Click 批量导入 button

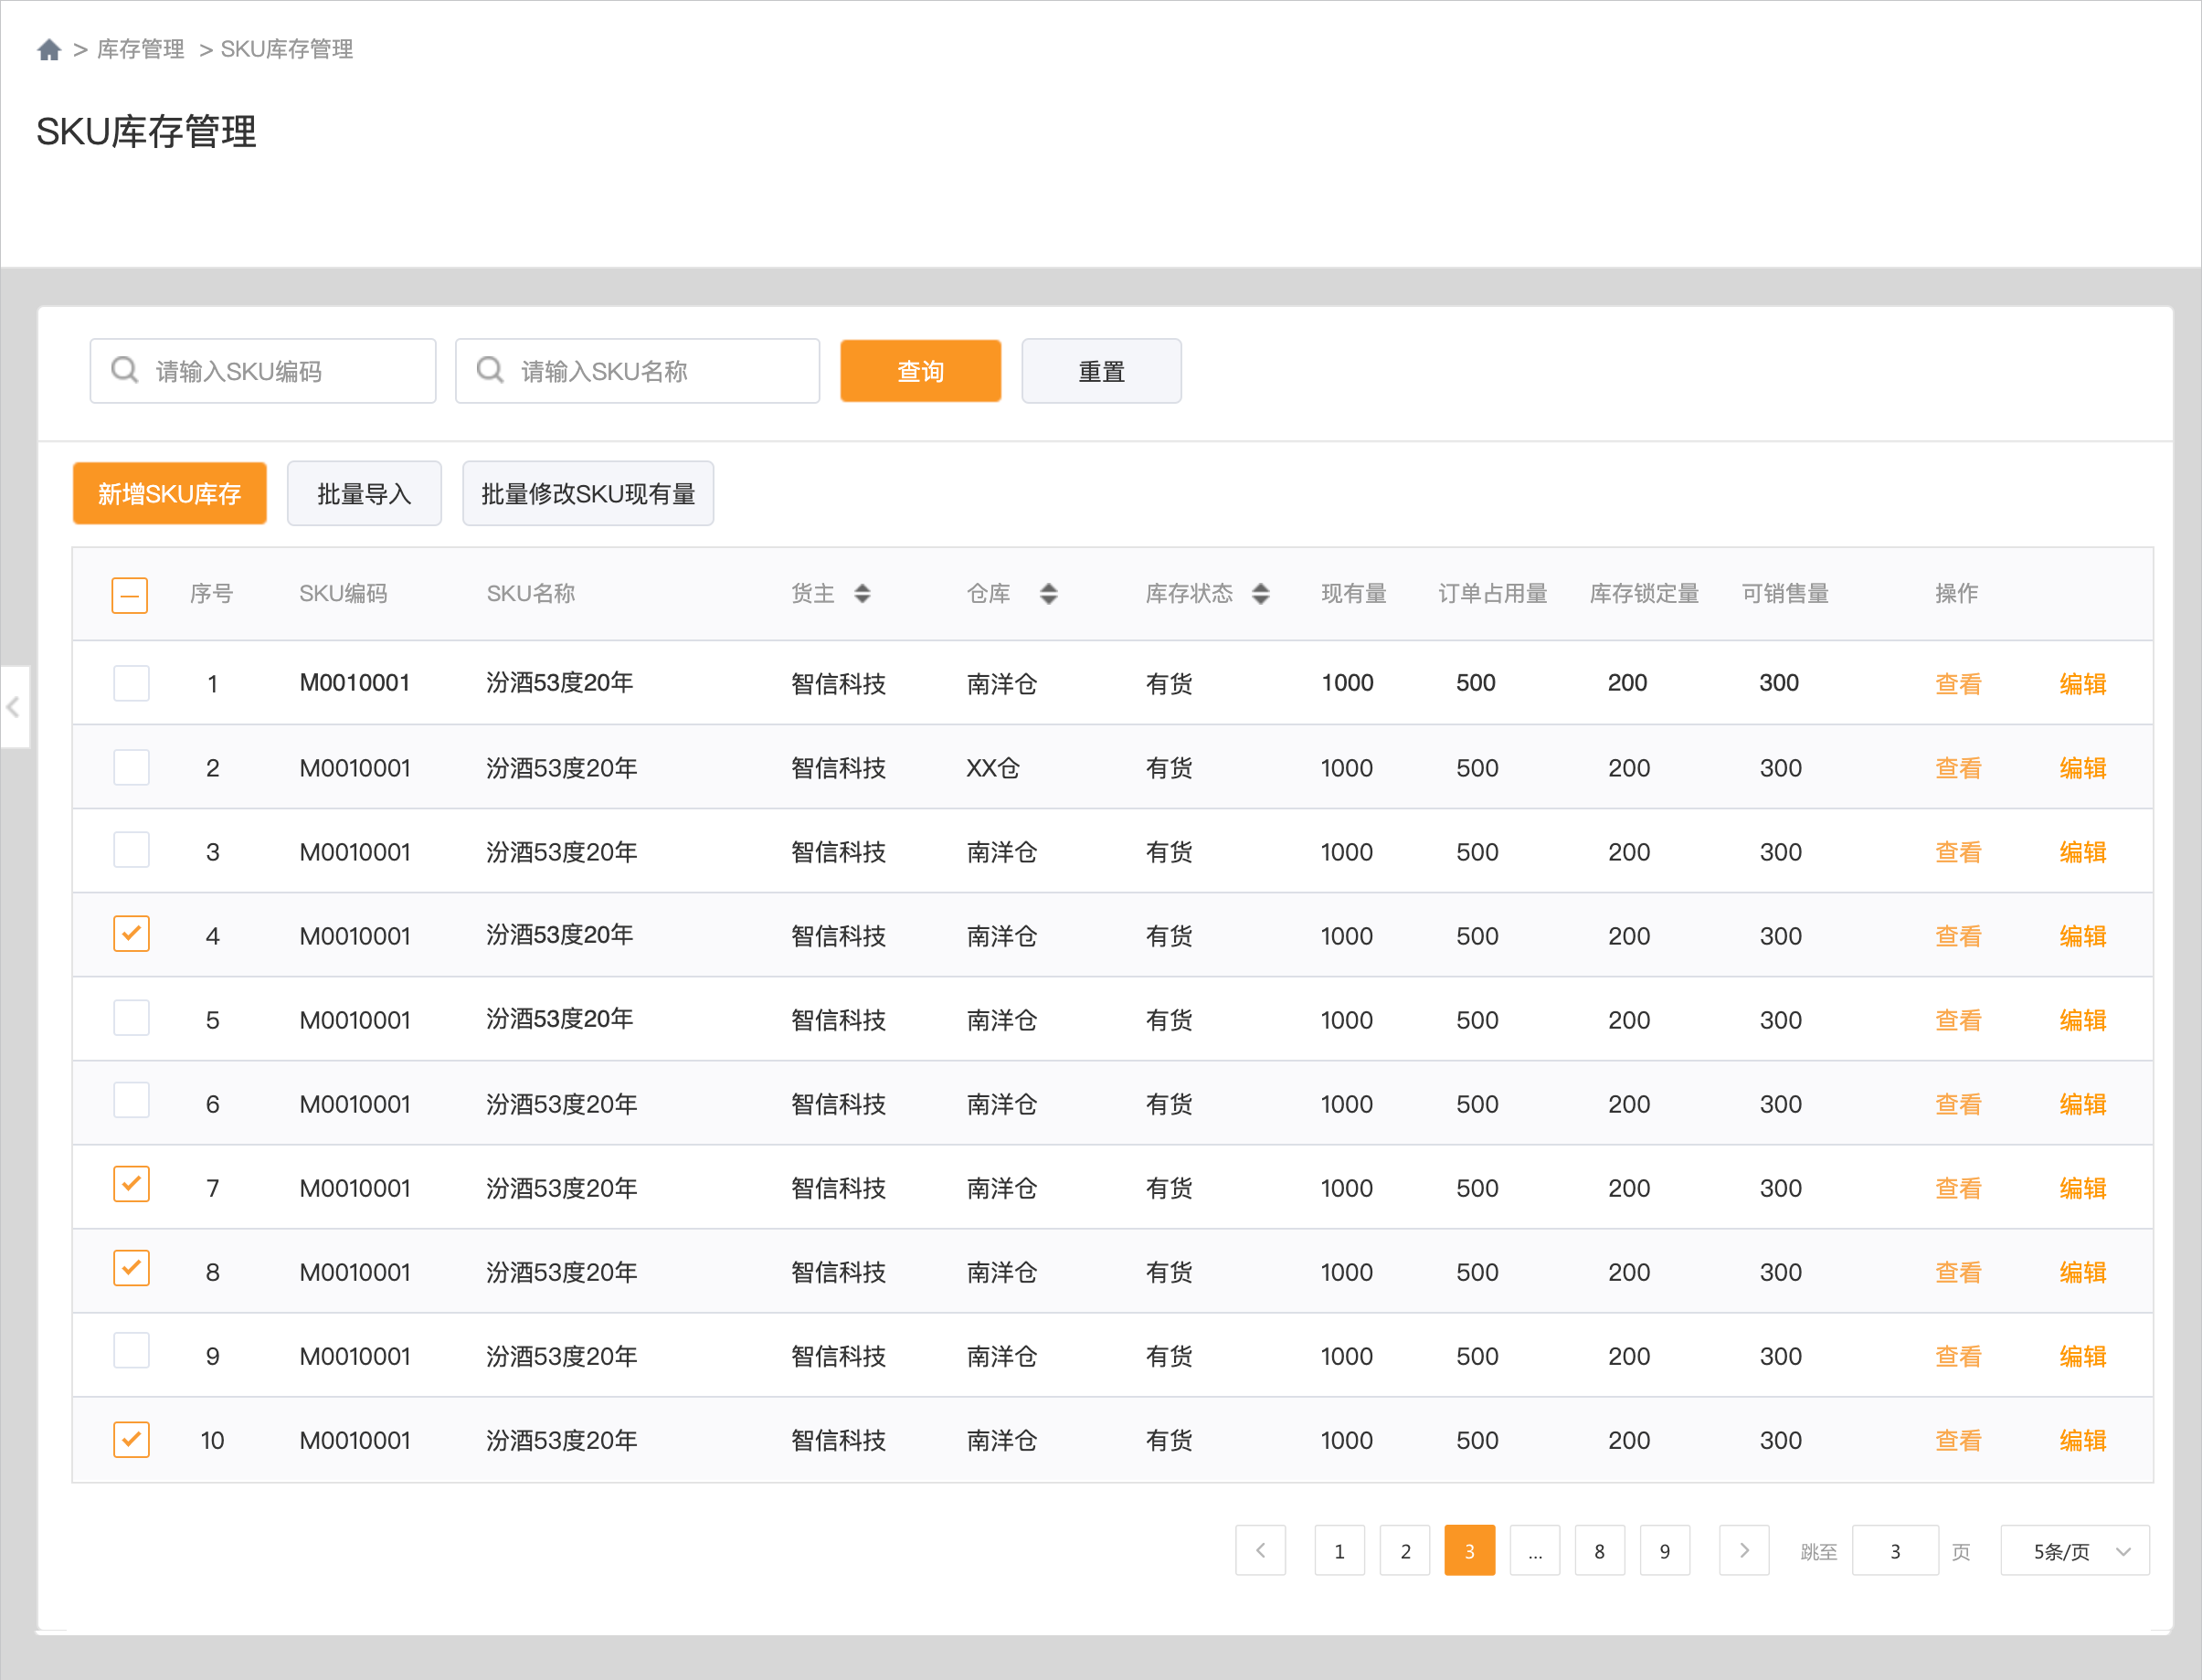tap(364, 493)
